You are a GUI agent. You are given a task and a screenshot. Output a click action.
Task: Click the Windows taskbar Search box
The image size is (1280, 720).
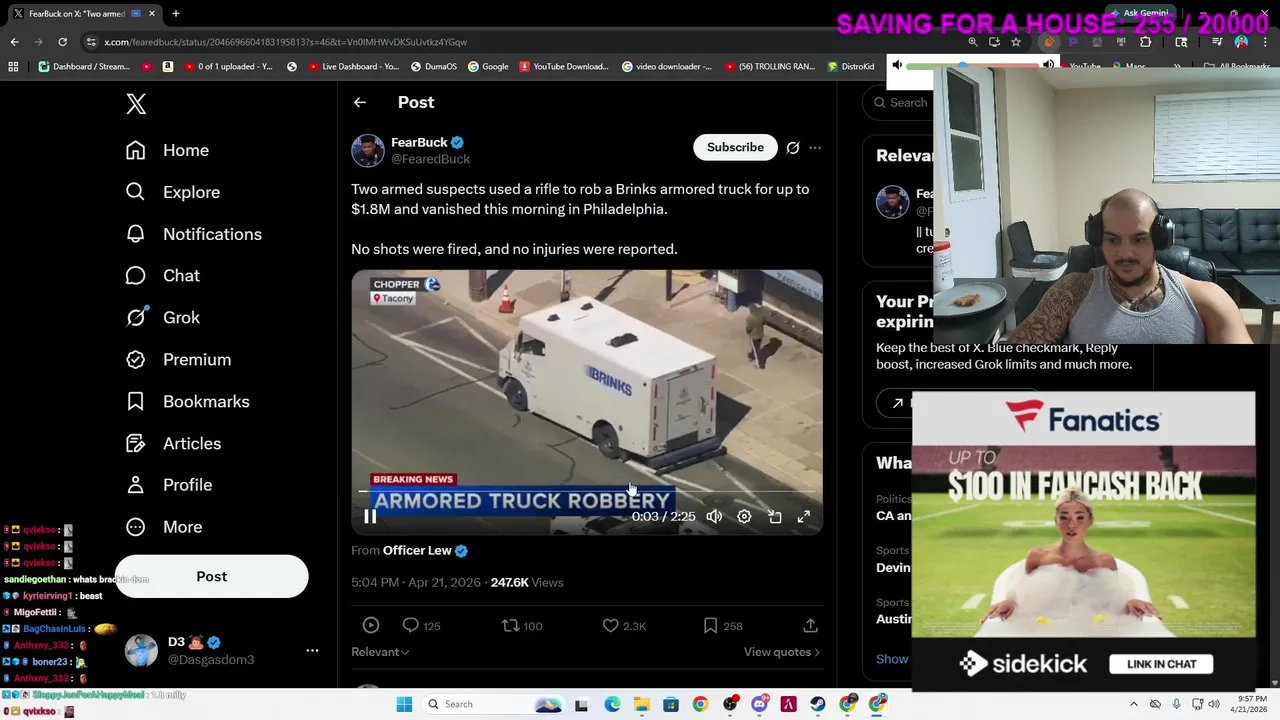494,704
